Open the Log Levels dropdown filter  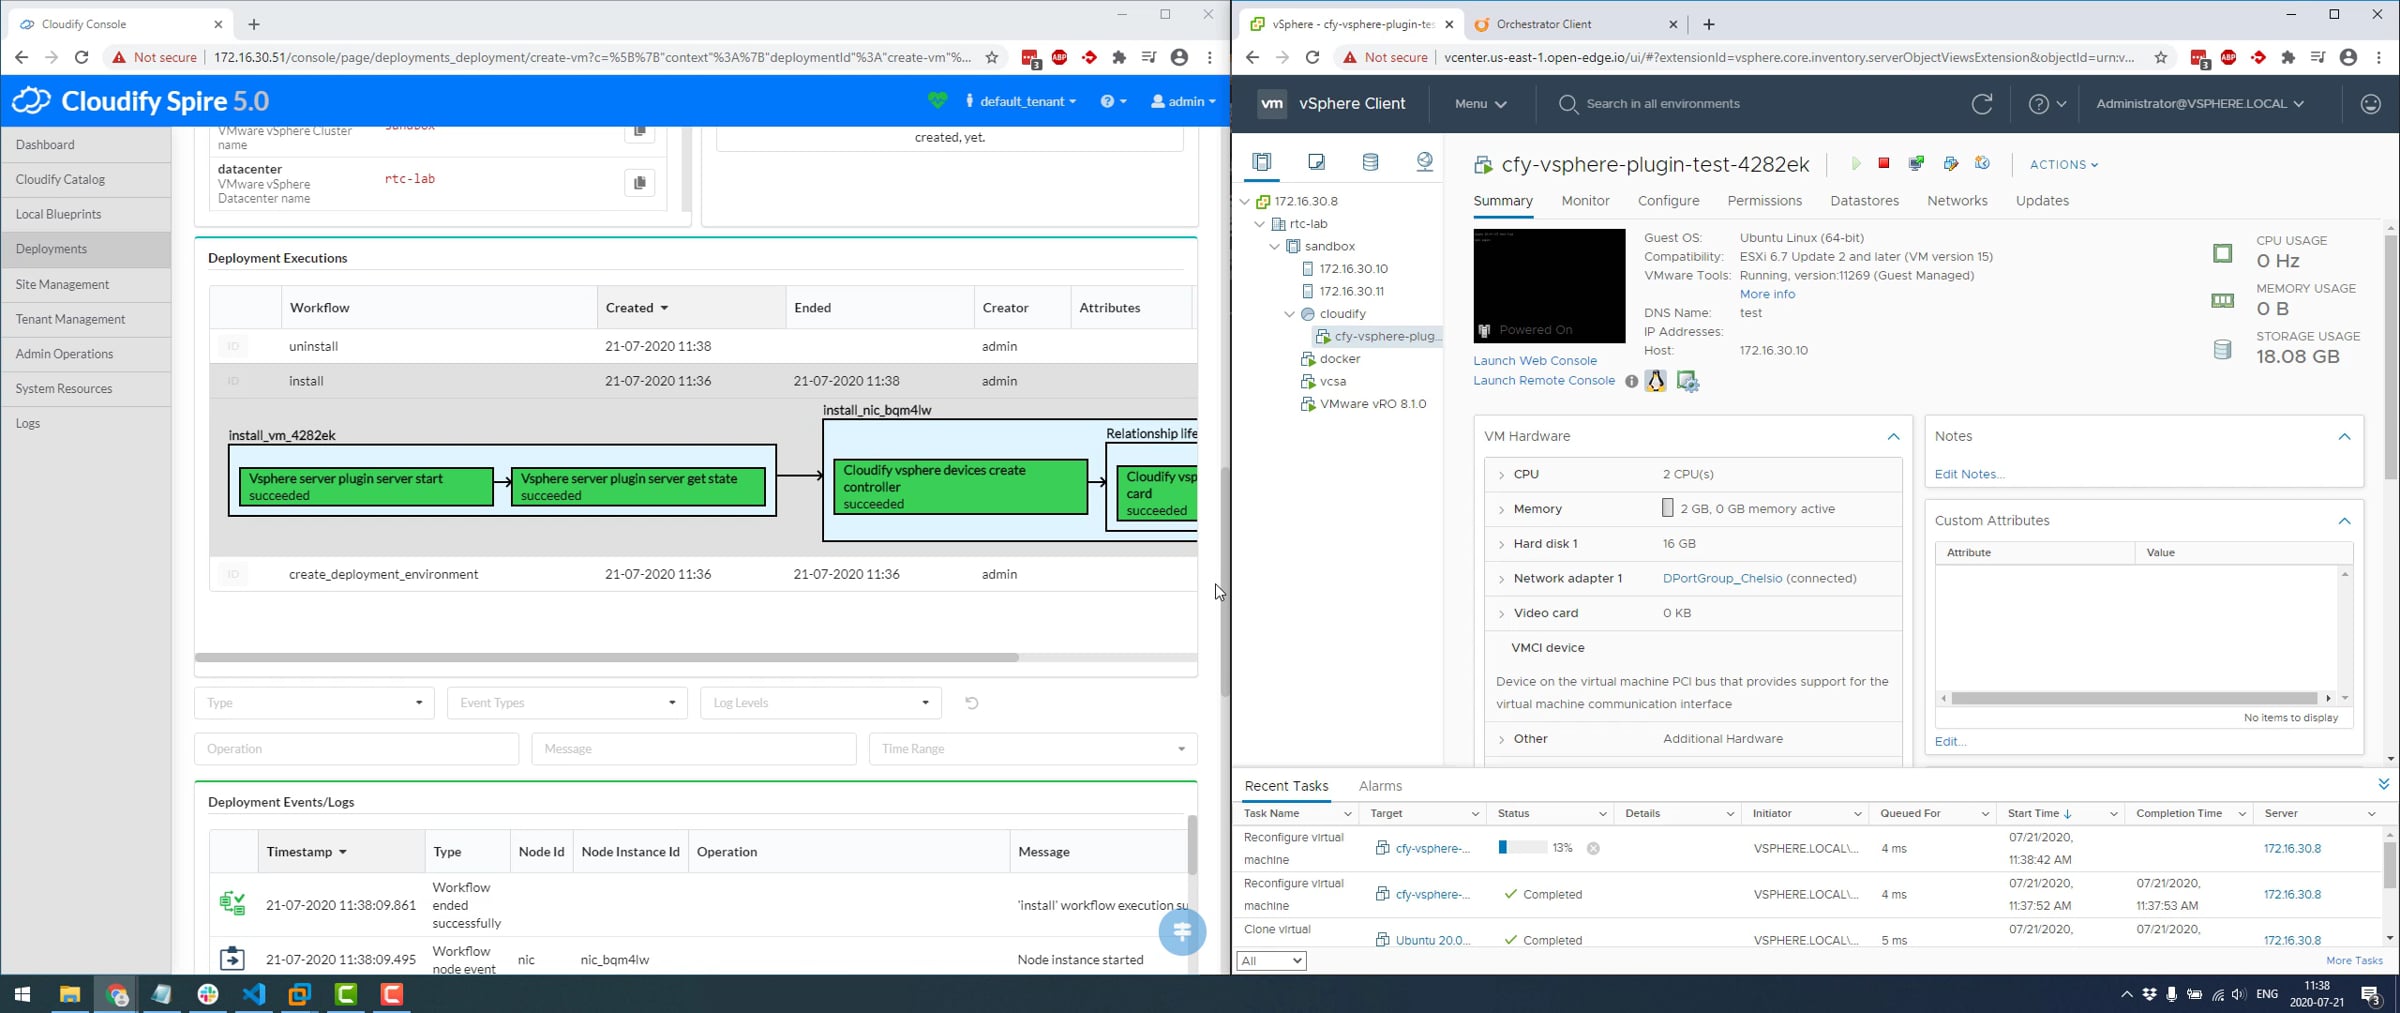[x=820, y=703]
